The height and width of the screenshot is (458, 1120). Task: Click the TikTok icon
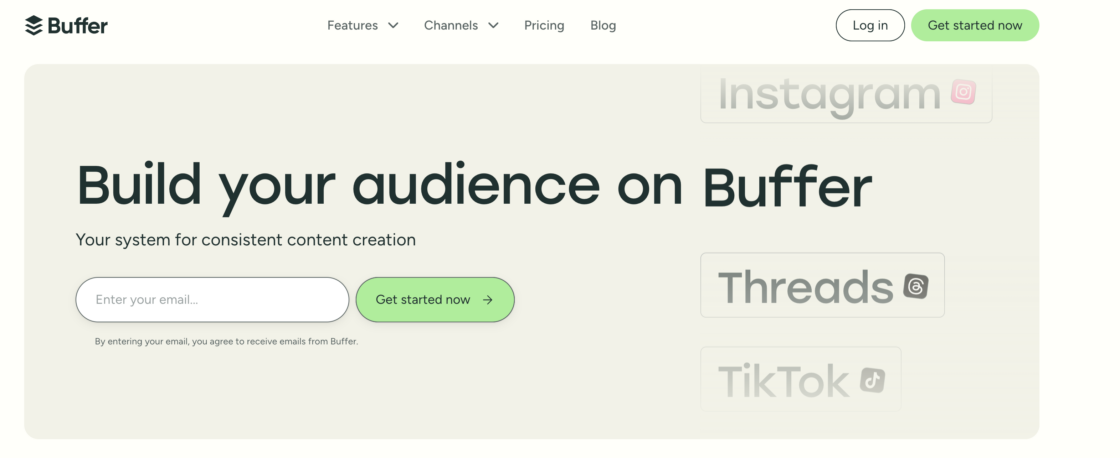(x=872, y=380)
